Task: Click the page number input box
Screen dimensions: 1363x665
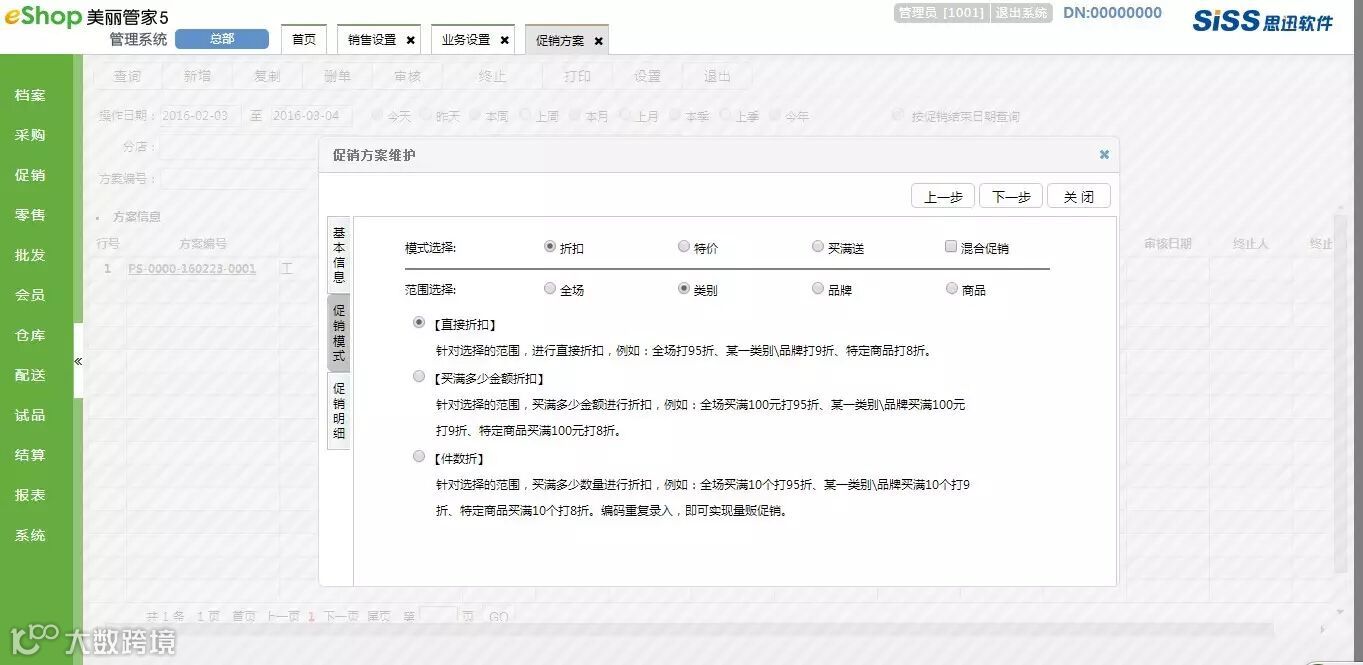Action: [438, 617]
